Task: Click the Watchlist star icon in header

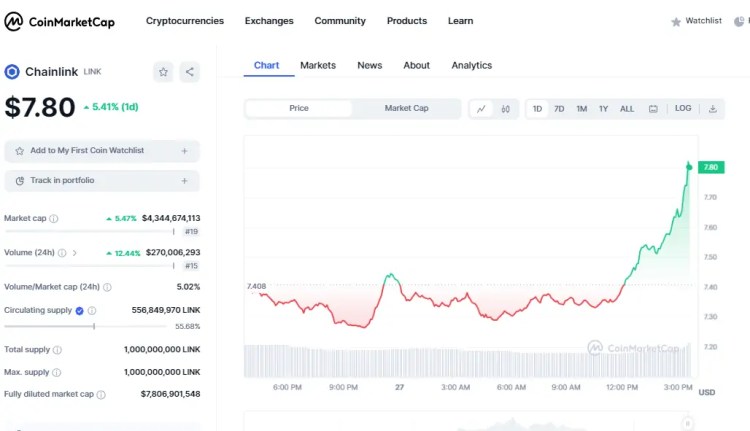Action: click(676, 22)
